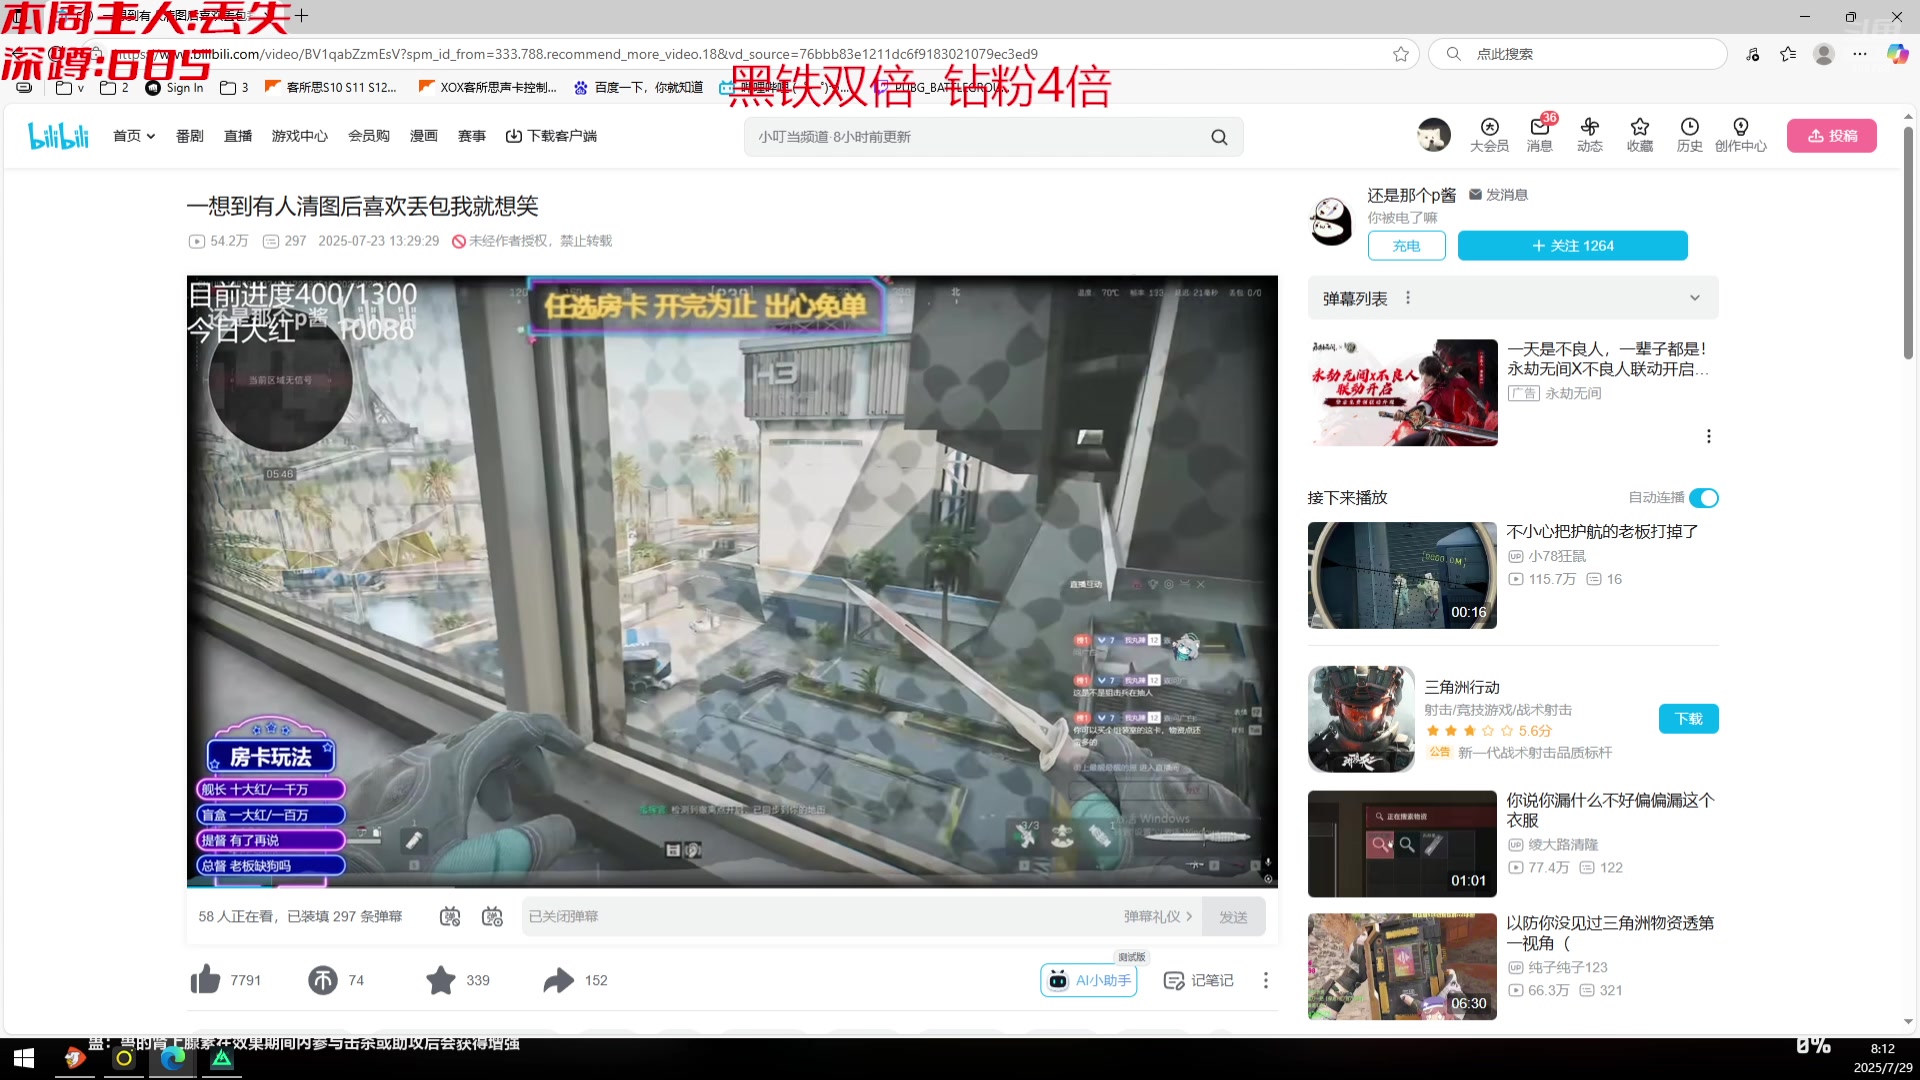Screen dimensions: 1920x1080
Task: Open 会员购 navigation item
Action: 368,136
